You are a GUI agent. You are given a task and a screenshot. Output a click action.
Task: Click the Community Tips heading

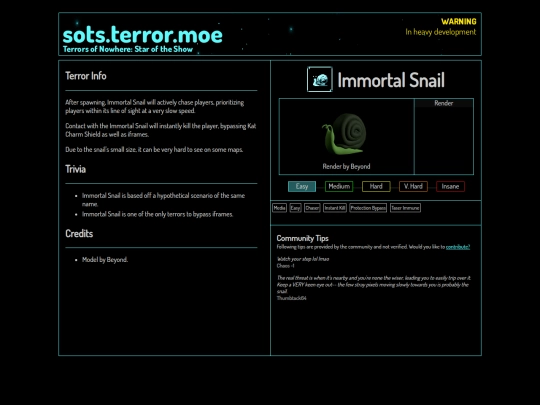(302, 238)
